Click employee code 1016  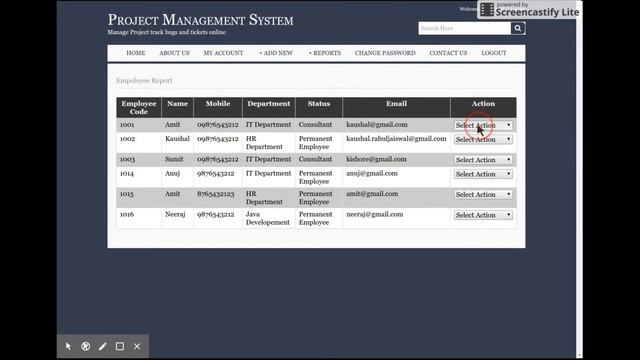(127, 214)
